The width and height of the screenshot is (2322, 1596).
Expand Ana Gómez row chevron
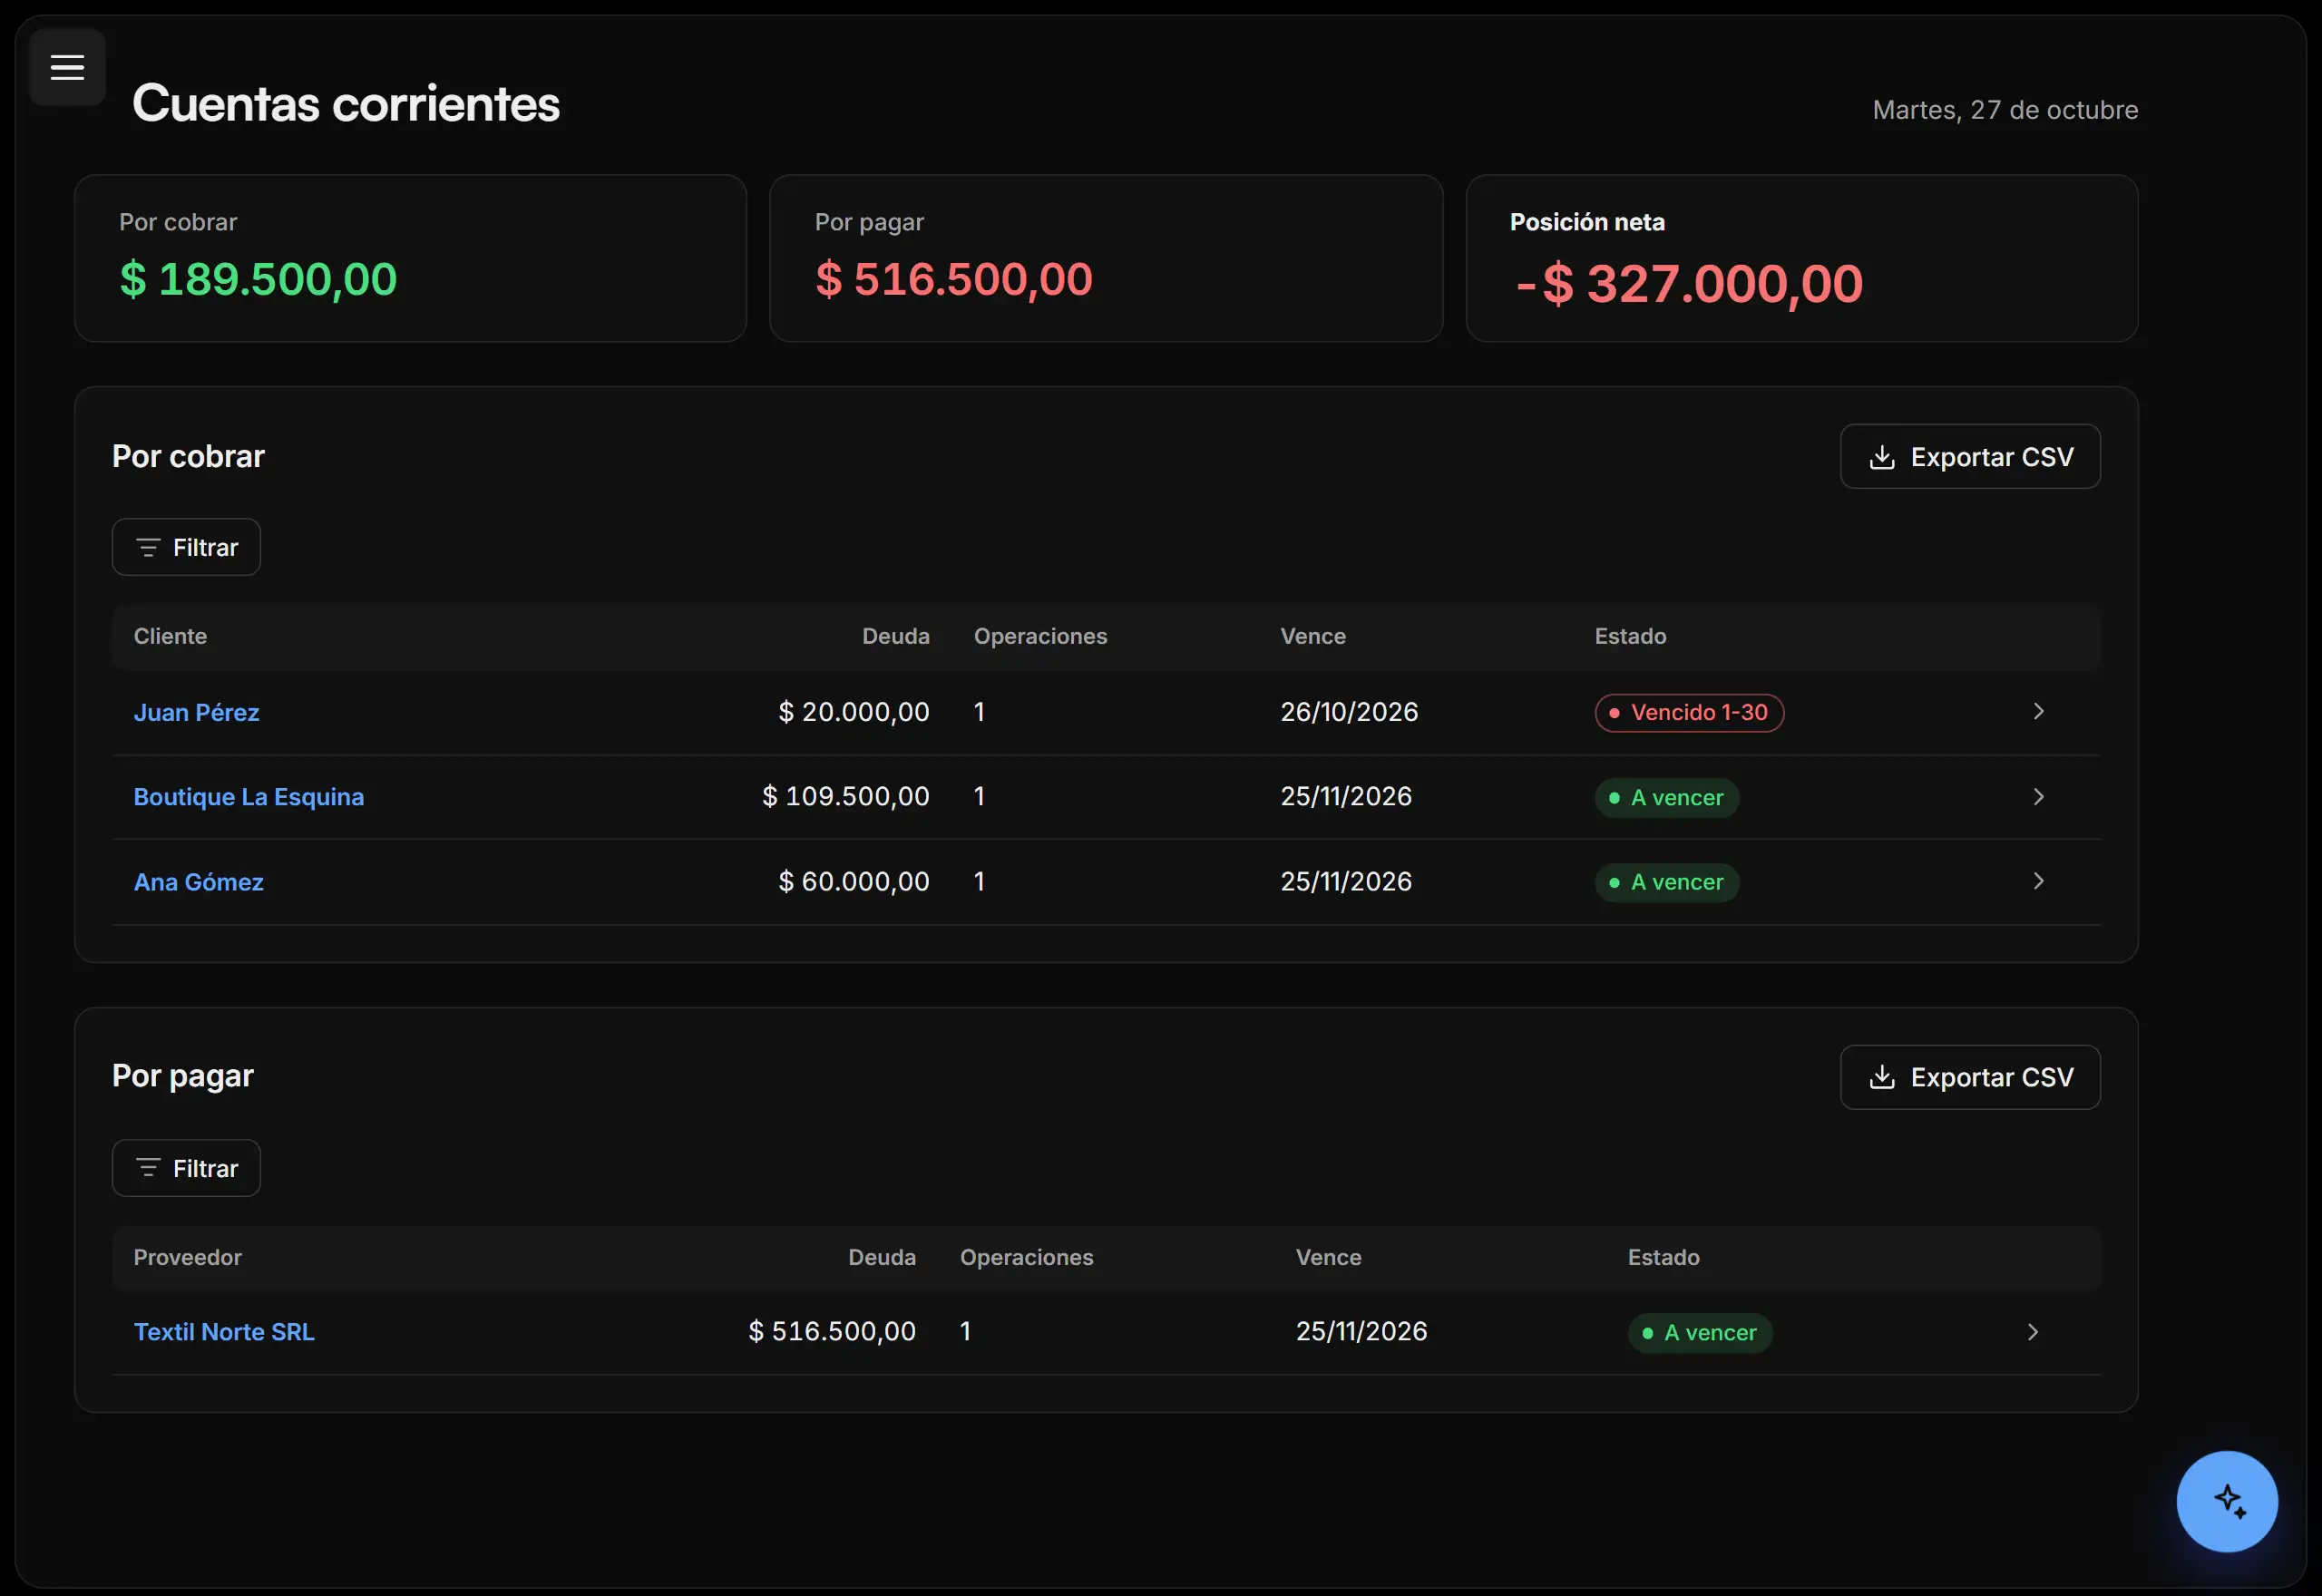click(2038, 881)
